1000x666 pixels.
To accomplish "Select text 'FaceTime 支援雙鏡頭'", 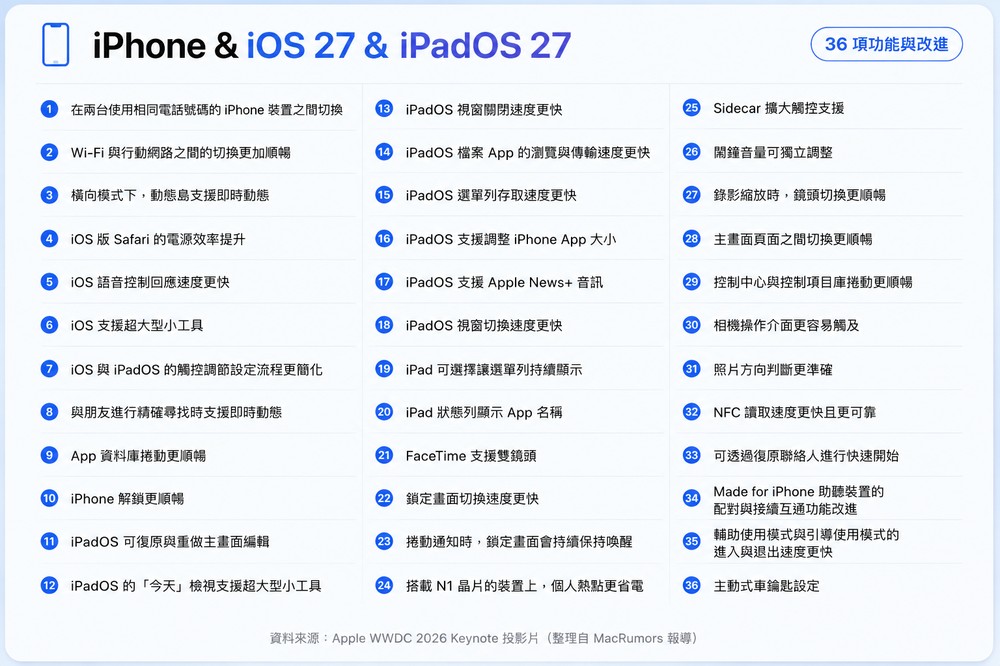I will point(471,455).
